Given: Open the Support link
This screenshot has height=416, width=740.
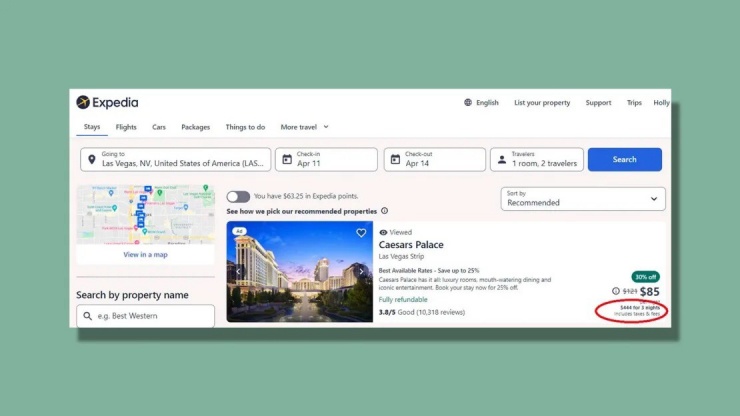Looking at the screenshot, I should 598,102.
